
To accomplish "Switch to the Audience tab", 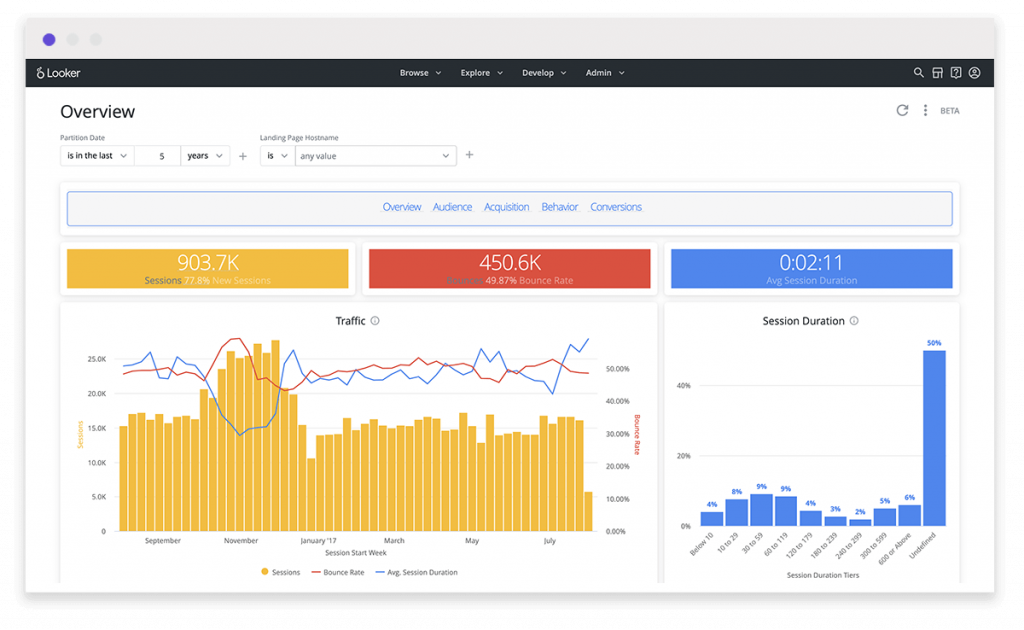I will (x=452, y=207).
